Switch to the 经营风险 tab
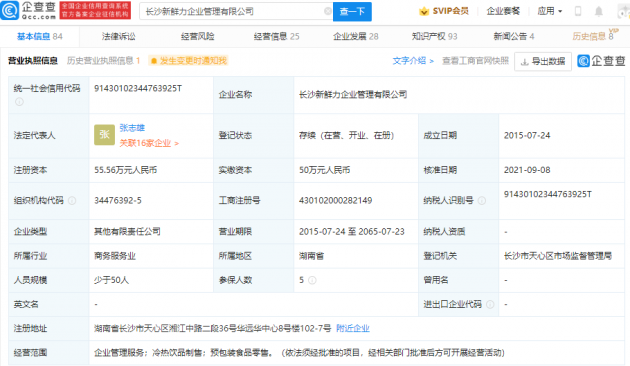630x366 pixels. (198, 37)
